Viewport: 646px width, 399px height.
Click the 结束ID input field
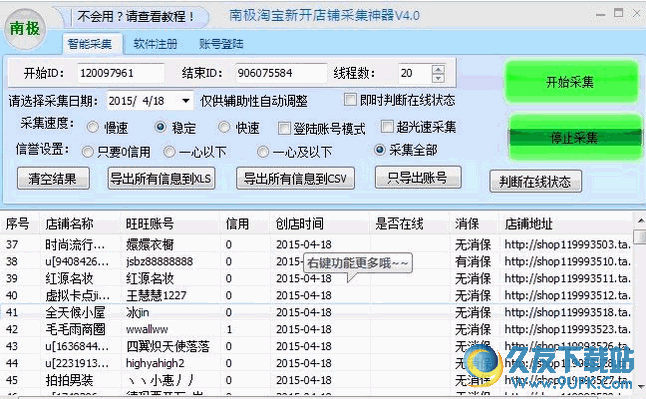[x=281, y=73]
